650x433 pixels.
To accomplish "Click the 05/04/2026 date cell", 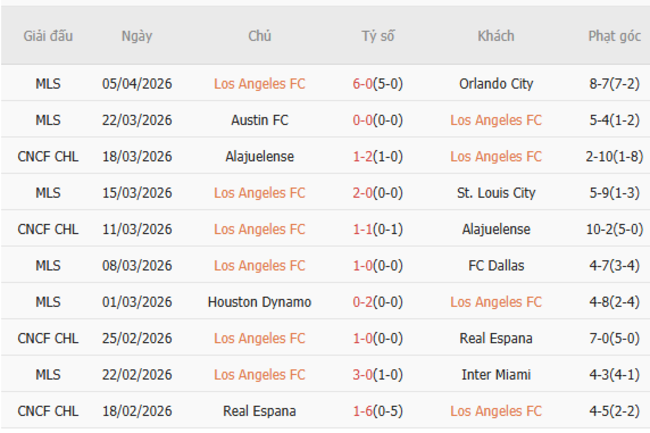I will point(137,84).
